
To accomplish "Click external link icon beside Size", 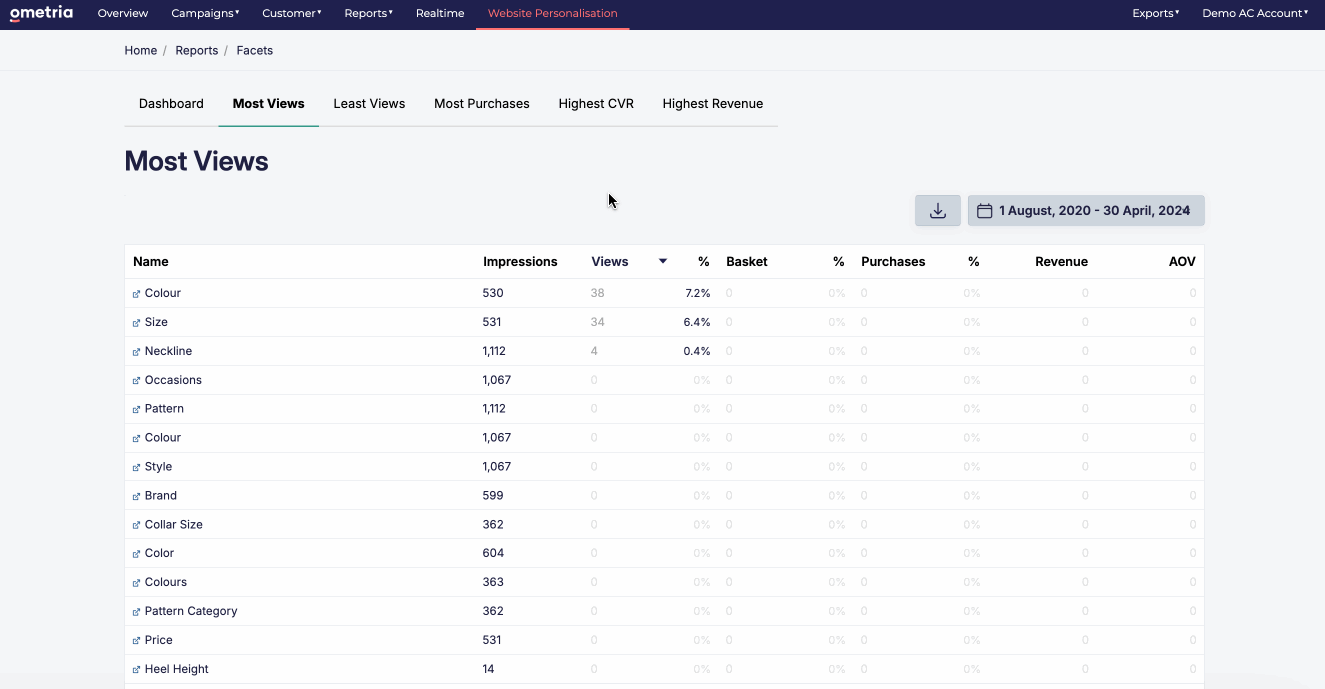I will click(x=137, y=323).
